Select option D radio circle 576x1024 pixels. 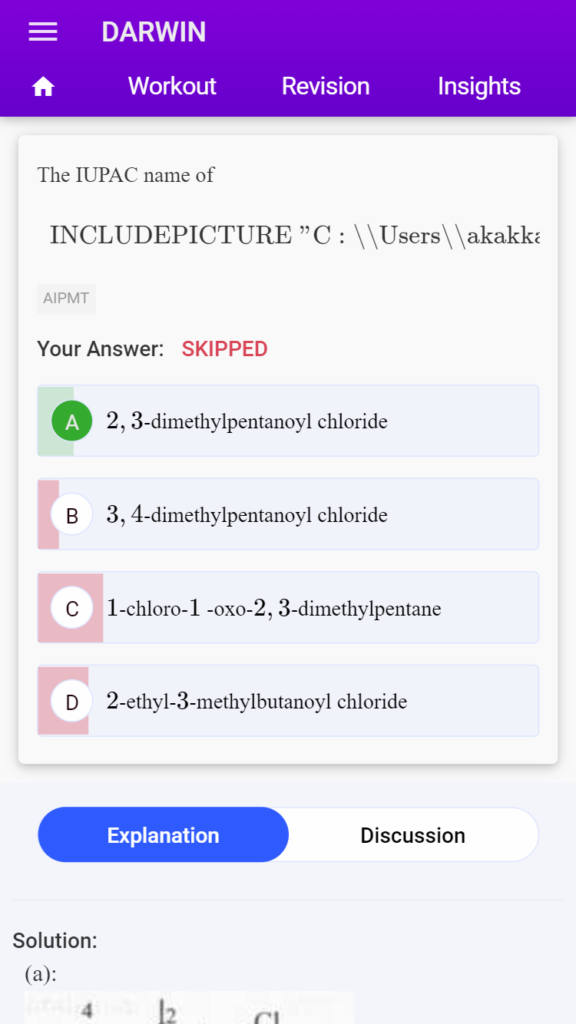pyautogui.click(x=72, y=701)
